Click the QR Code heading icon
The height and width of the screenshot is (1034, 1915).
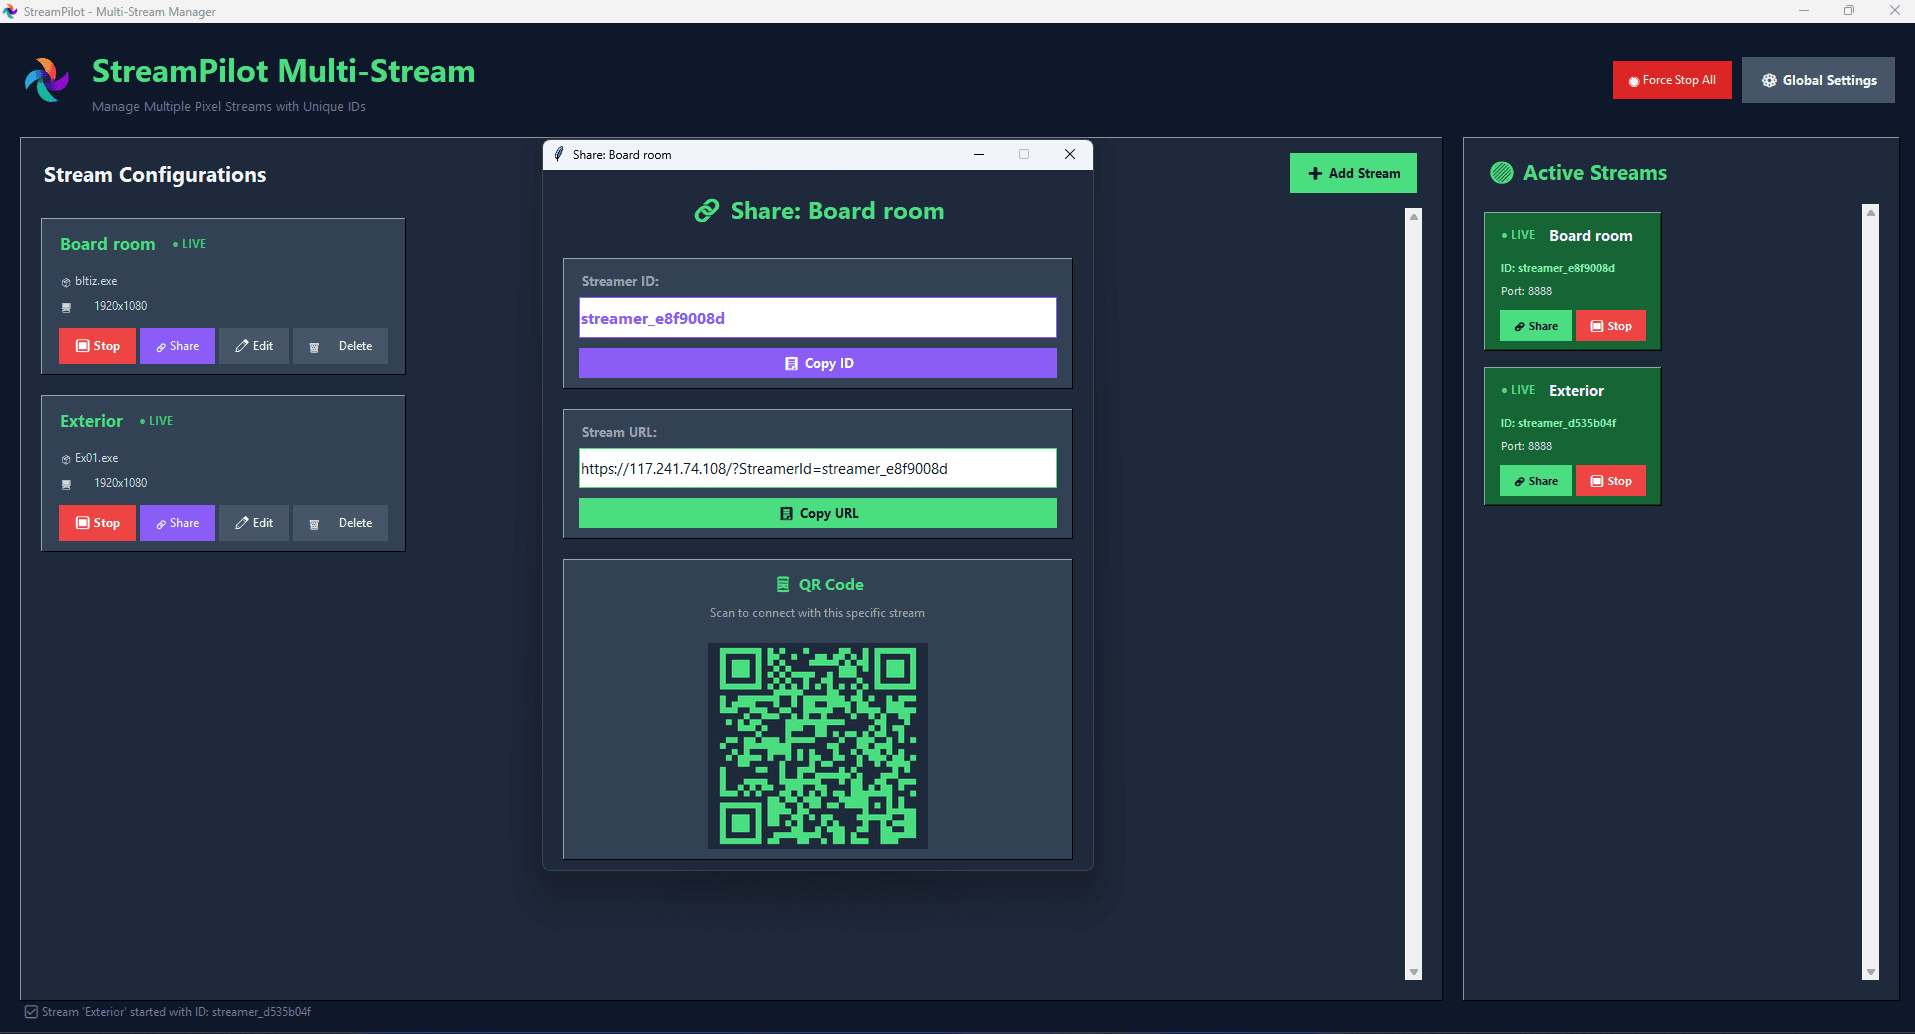(x=783, y=584)
